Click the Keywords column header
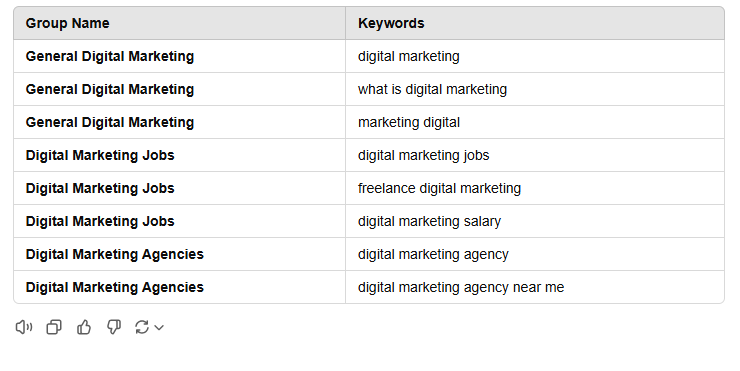Image resolution: width=740 pixels, height=371 pixels. pos(535,23)
